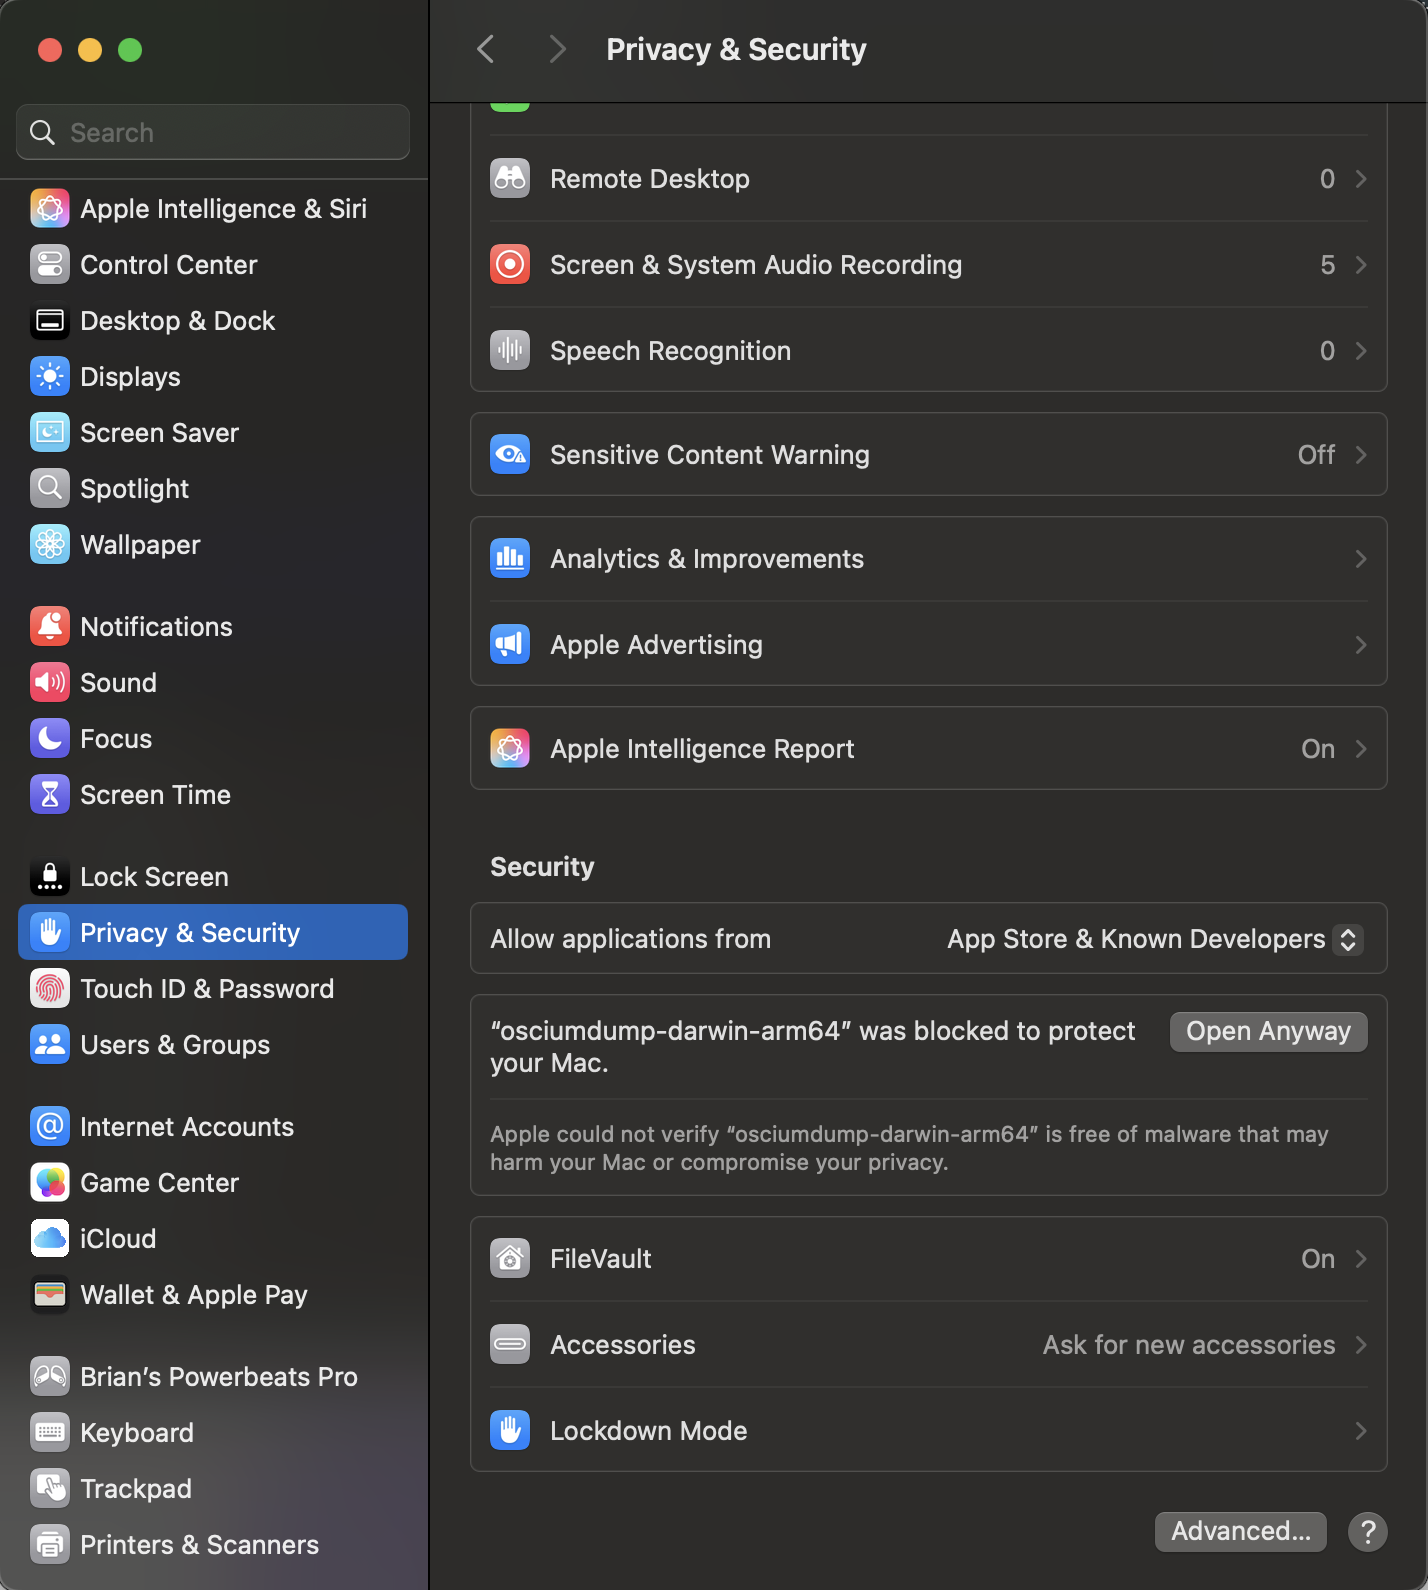Viewport: 1428px width, 1590px height.
Task: Click the Users & Groups people icon
Action: point(50,1045)
